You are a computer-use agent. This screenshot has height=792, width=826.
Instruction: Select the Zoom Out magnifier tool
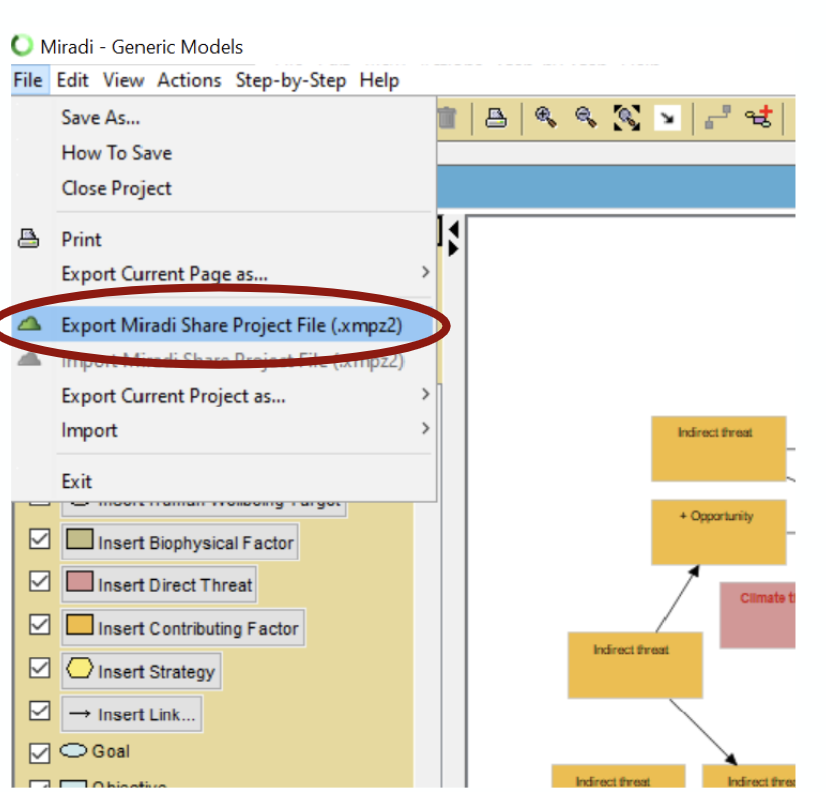pos(587,117)
